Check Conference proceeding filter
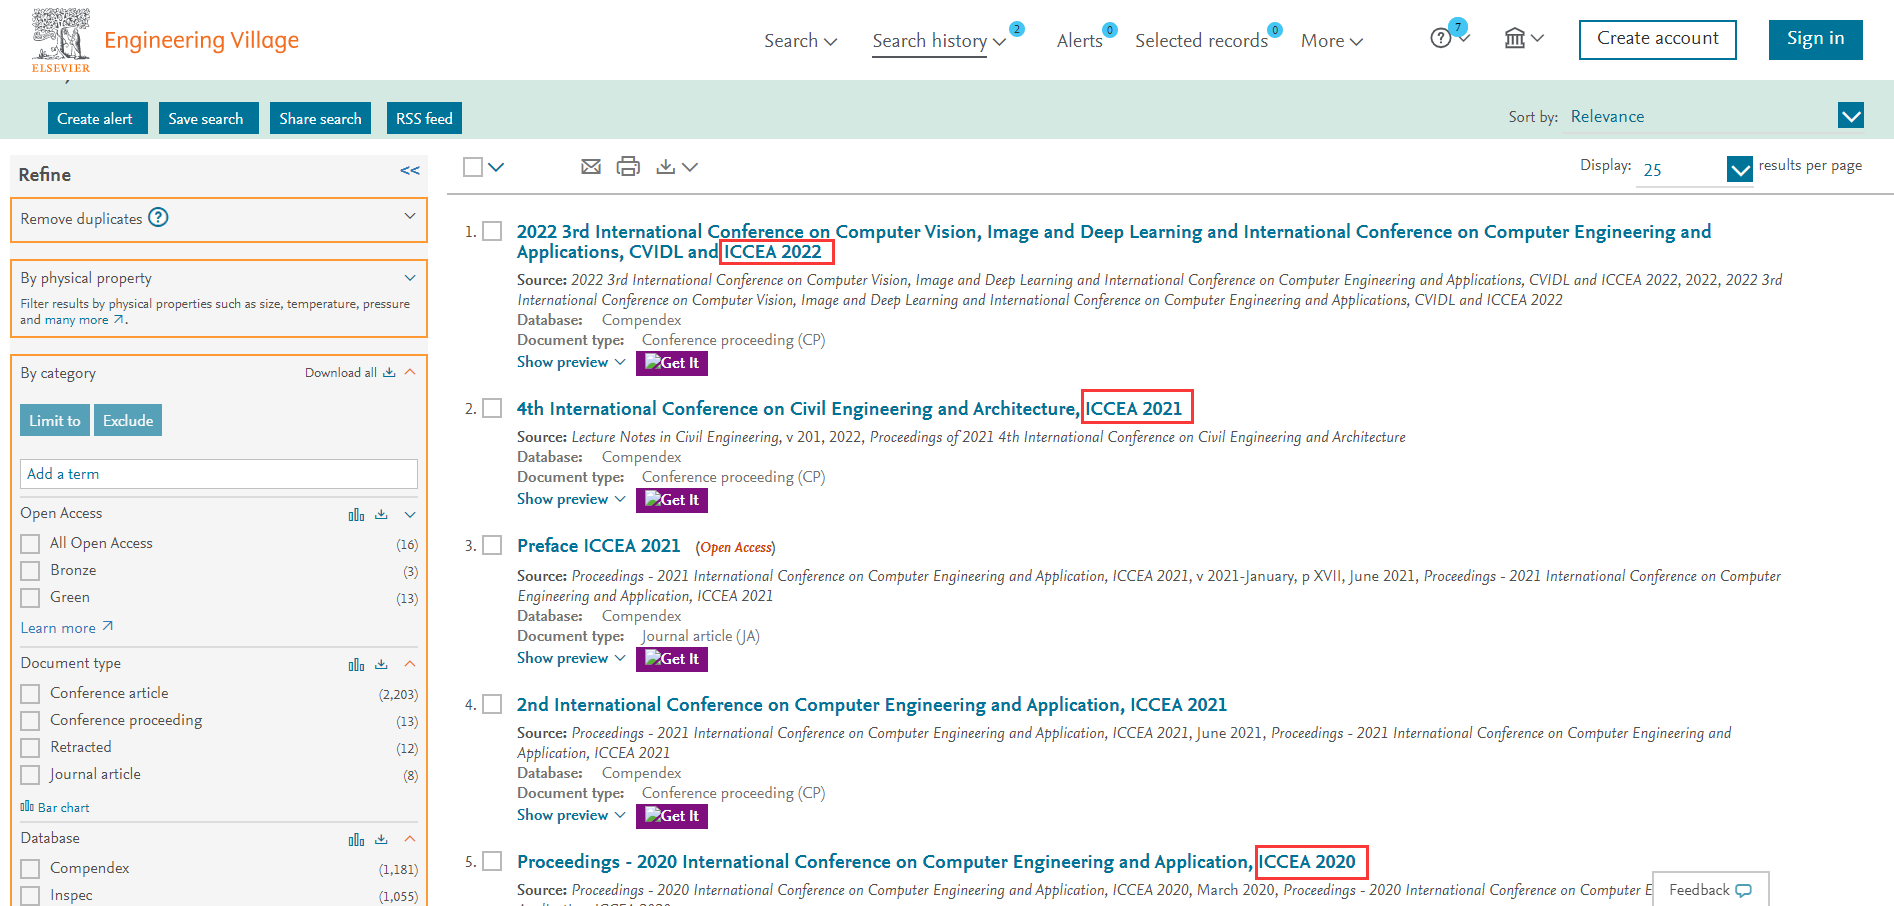Viewport: 1894px width, 906px height. (x=30, y=720)
